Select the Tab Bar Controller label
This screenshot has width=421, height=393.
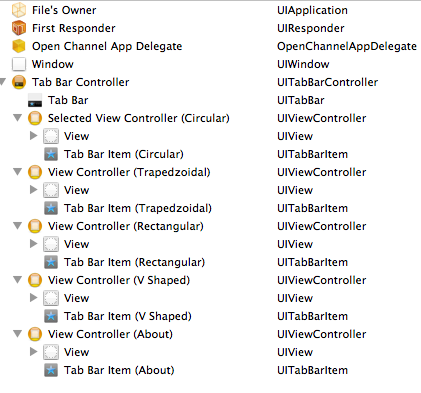pos(80,82)
